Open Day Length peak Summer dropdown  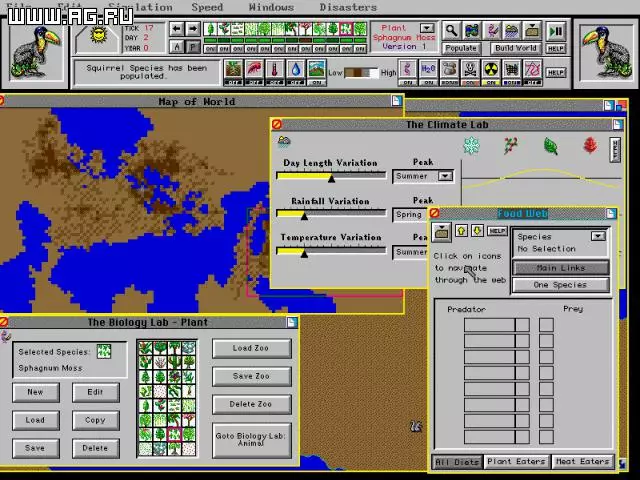(x=446, y=176)
